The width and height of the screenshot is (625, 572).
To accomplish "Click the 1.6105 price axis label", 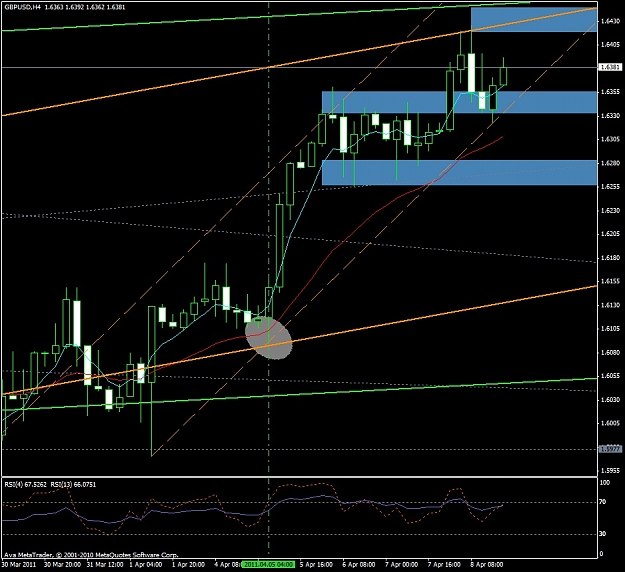I will click(x=610, y=329).
